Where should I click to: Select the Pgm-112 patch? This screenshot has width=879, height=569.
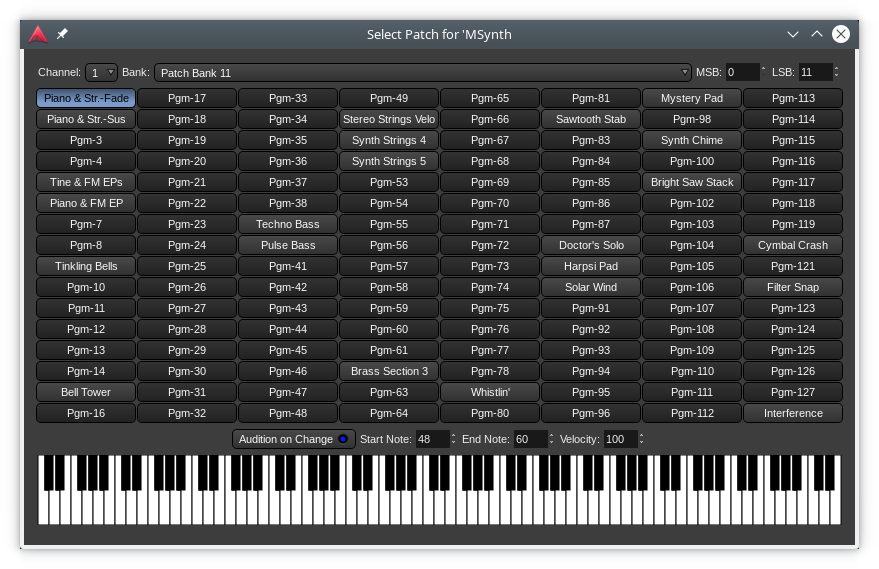pos(692,413)
